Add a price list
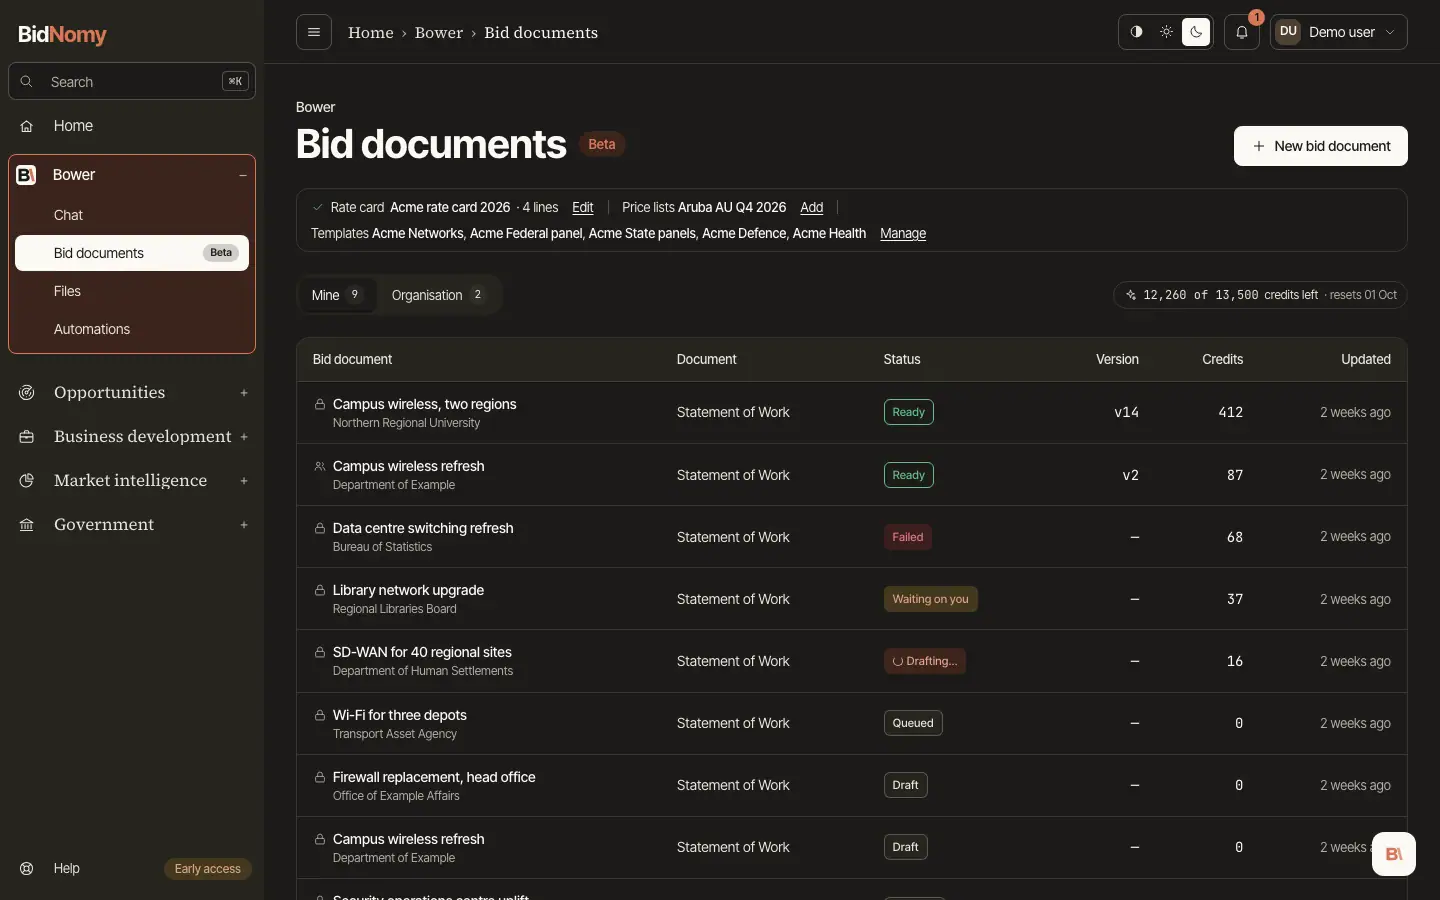The height and width of the screenshot is (900, 1440). point(811,208)
